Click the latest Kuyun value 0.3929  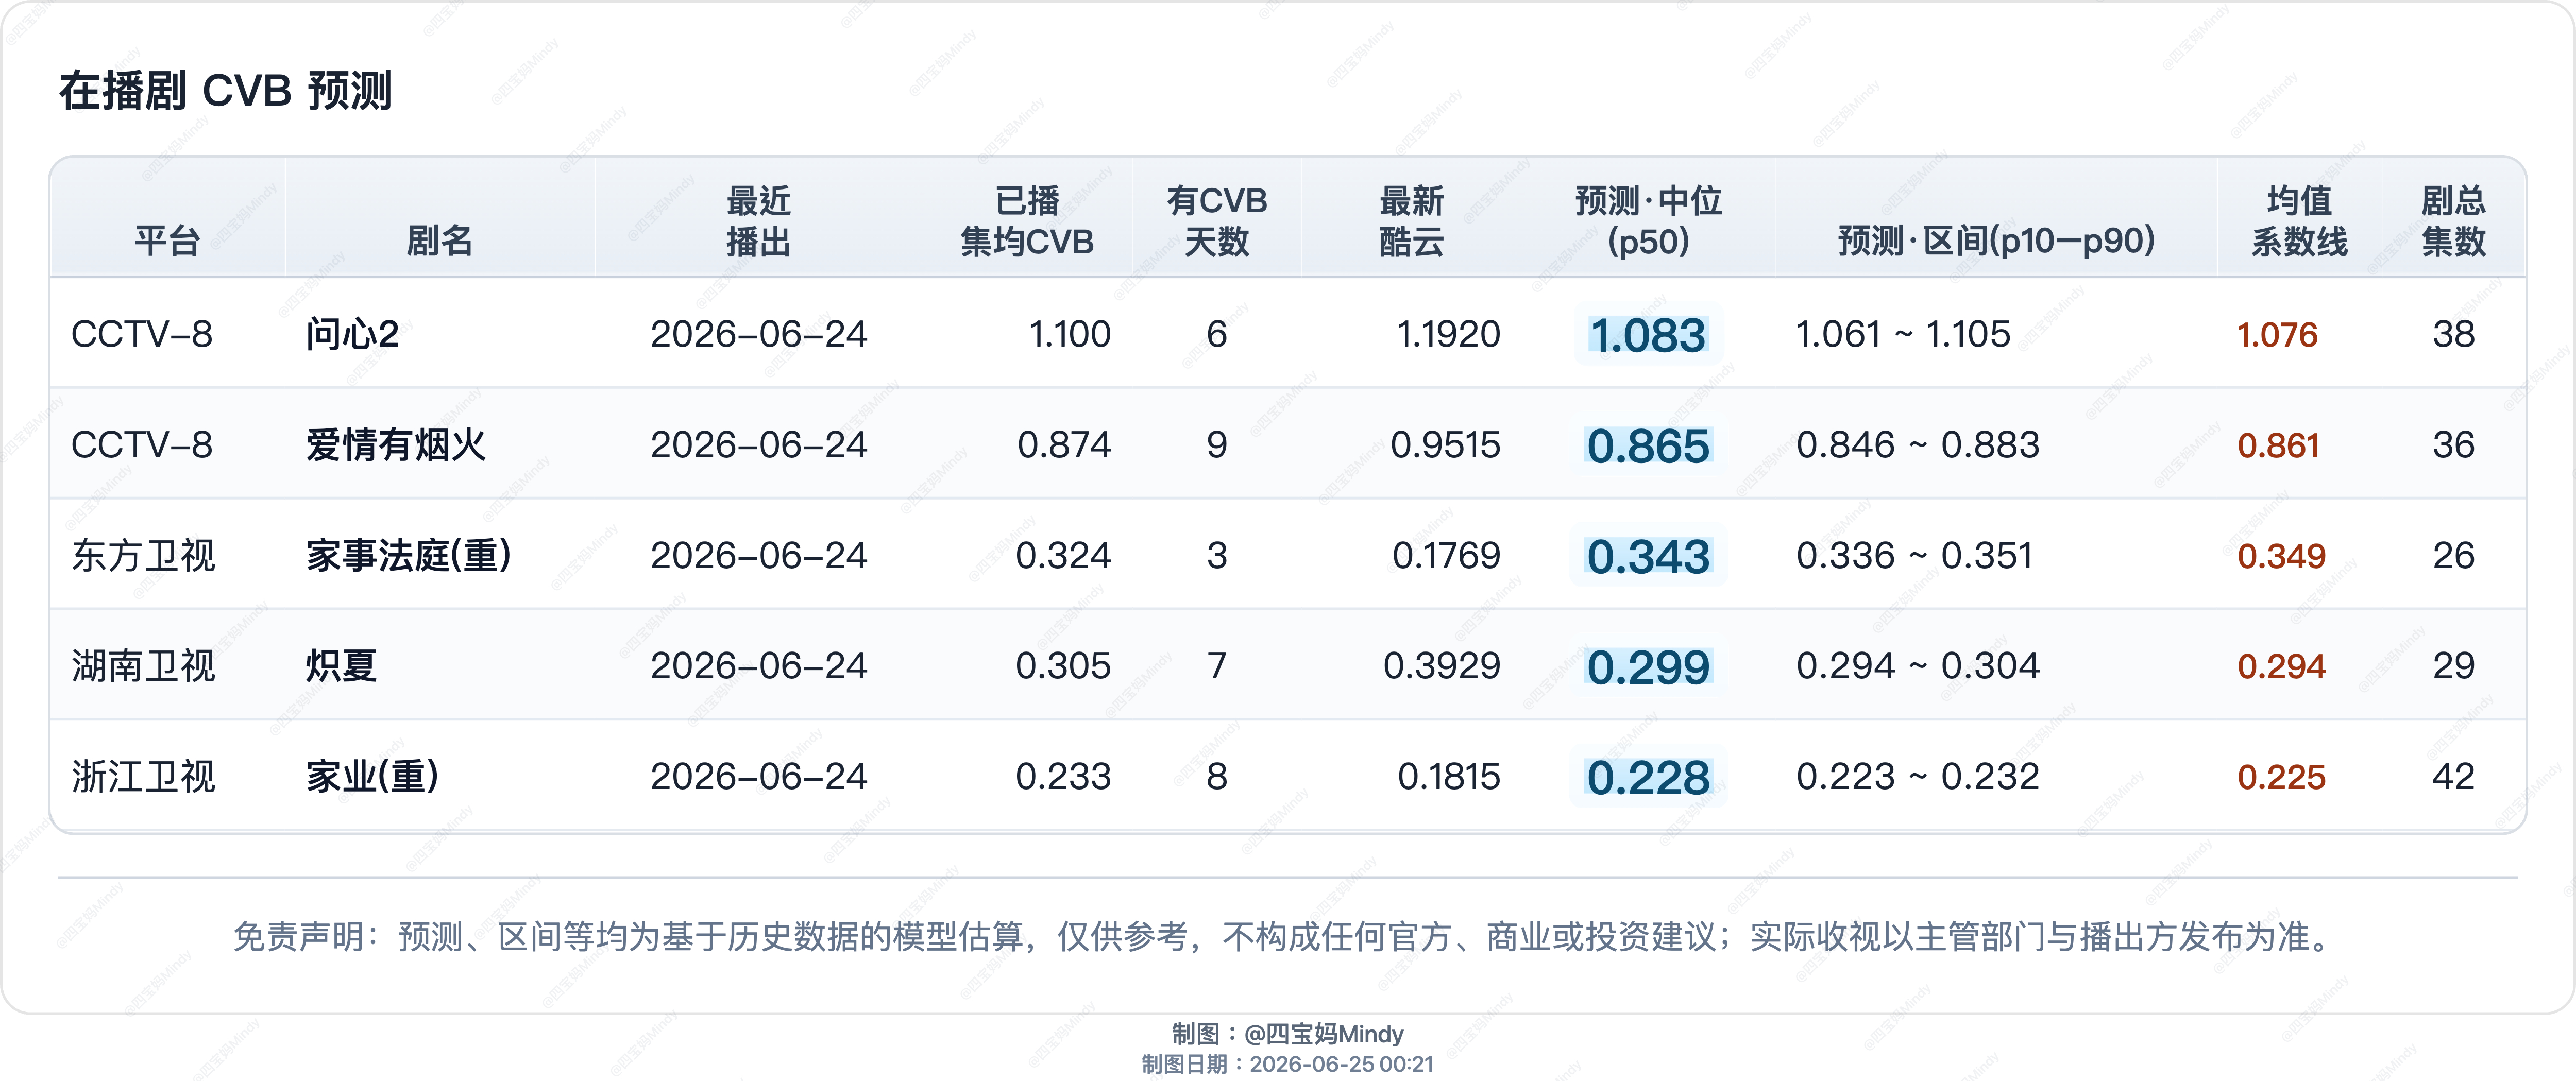pyautogui.click(x=1442, y=666)
